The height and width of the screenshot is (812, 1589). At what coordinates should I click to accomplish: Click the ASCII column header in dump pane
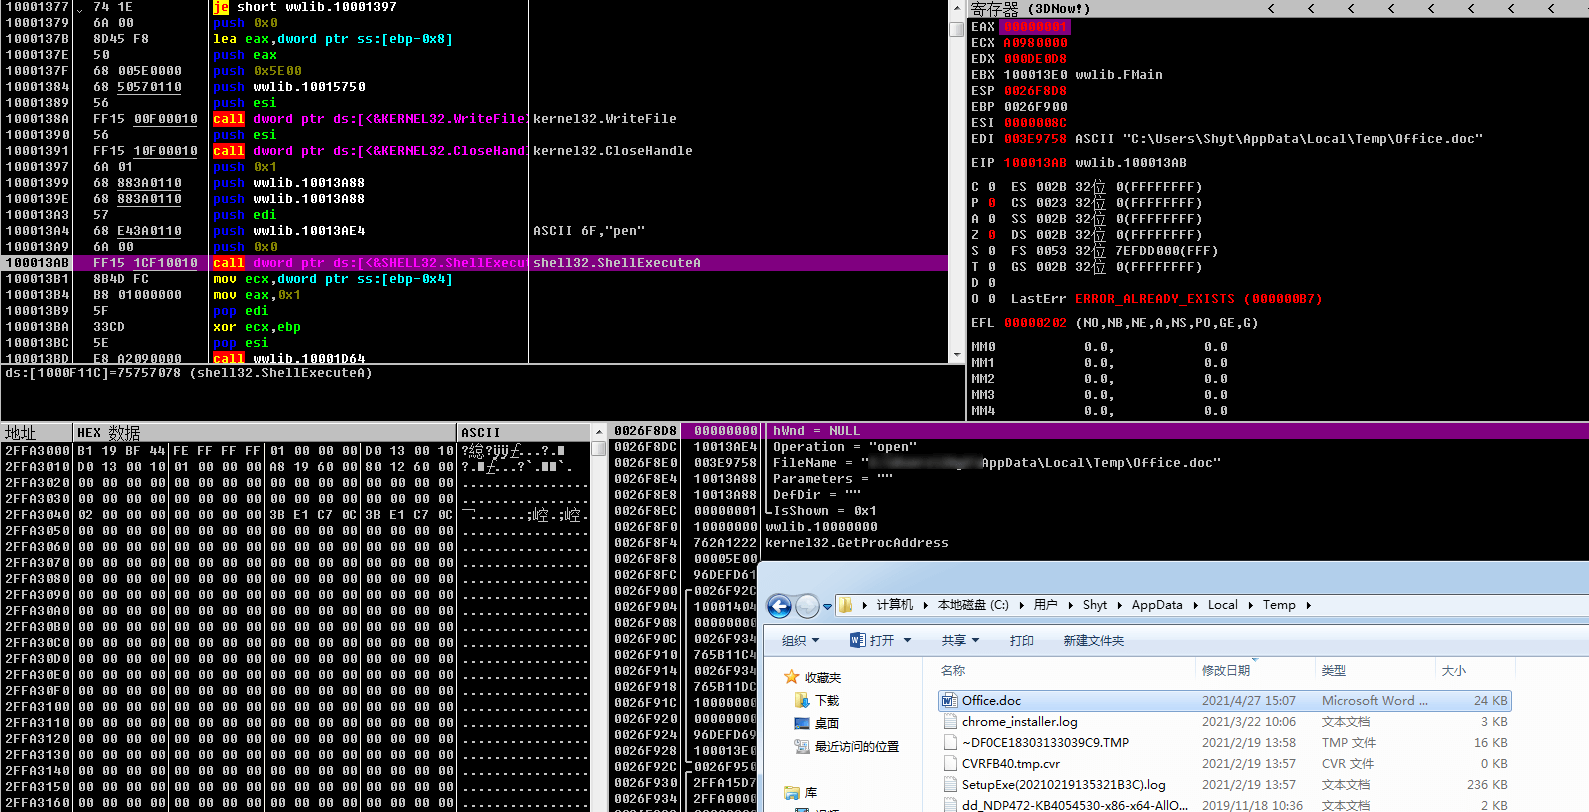(x=524, y=433)
